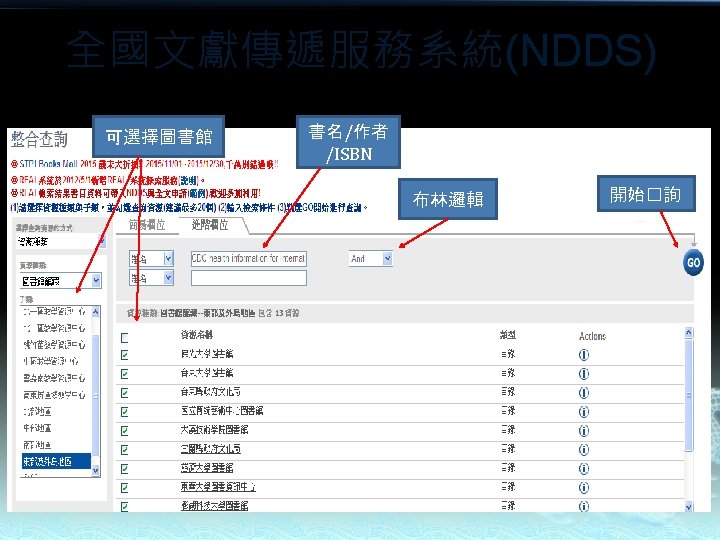Open info icon for 大漢技術學院圖書館 row
Viewport: 720px width, 540px height.
pos(583,431)
